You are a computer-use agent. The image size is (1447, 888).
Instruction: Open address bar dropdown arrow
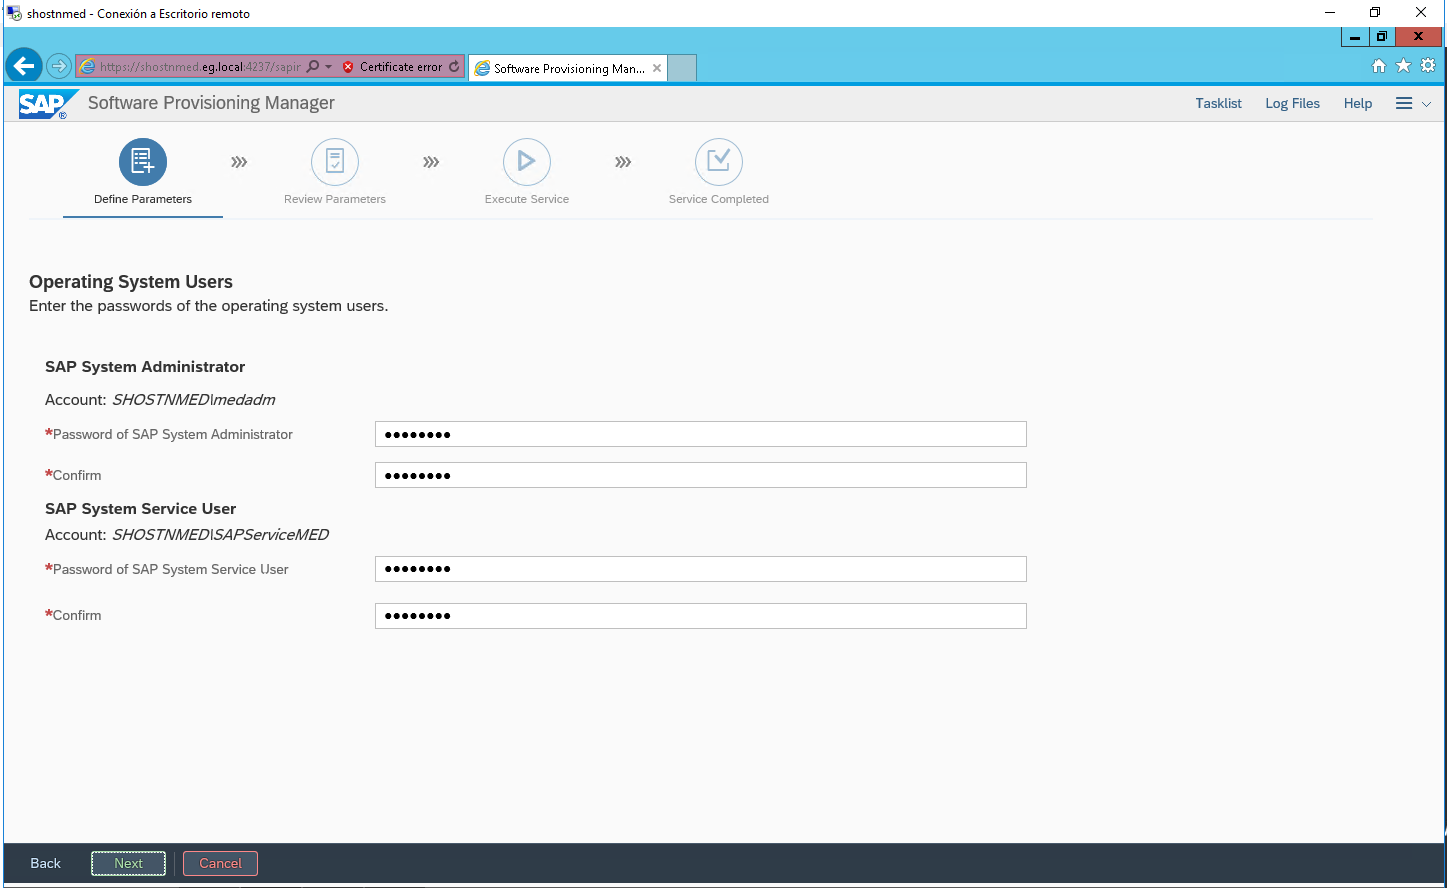coord(329,67)
